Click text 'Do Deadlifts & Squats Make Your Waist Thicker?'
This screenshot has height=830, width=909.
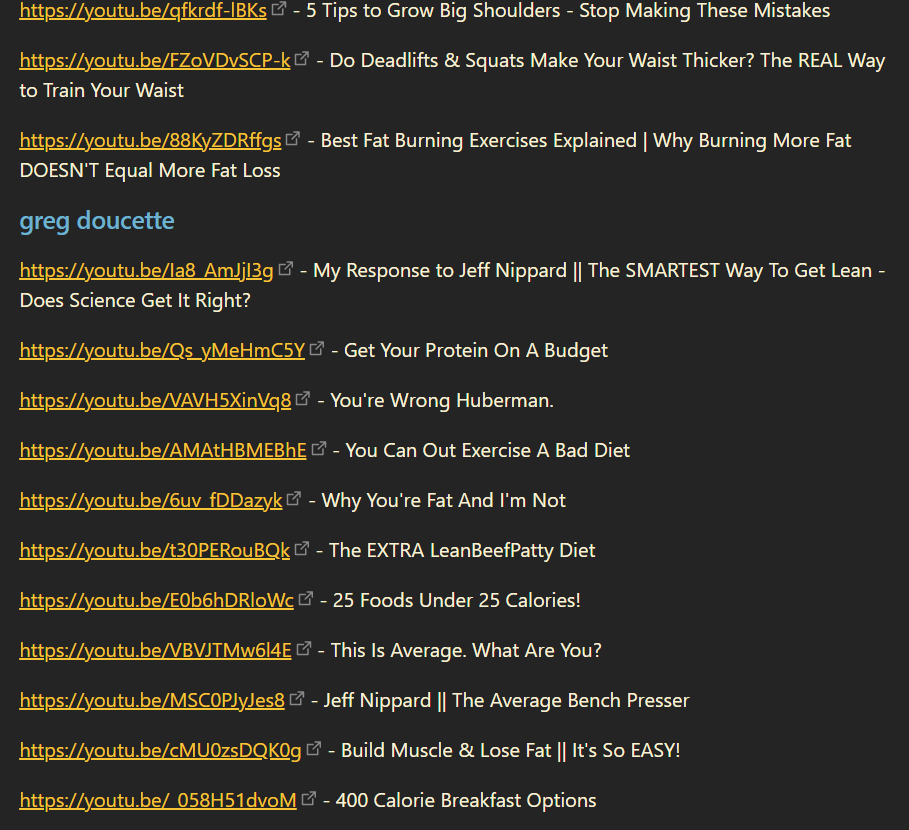coord(542,60)
